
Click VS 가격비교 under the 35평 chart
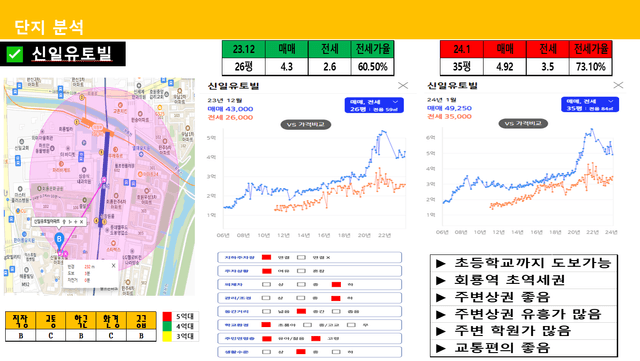[523, 123]
